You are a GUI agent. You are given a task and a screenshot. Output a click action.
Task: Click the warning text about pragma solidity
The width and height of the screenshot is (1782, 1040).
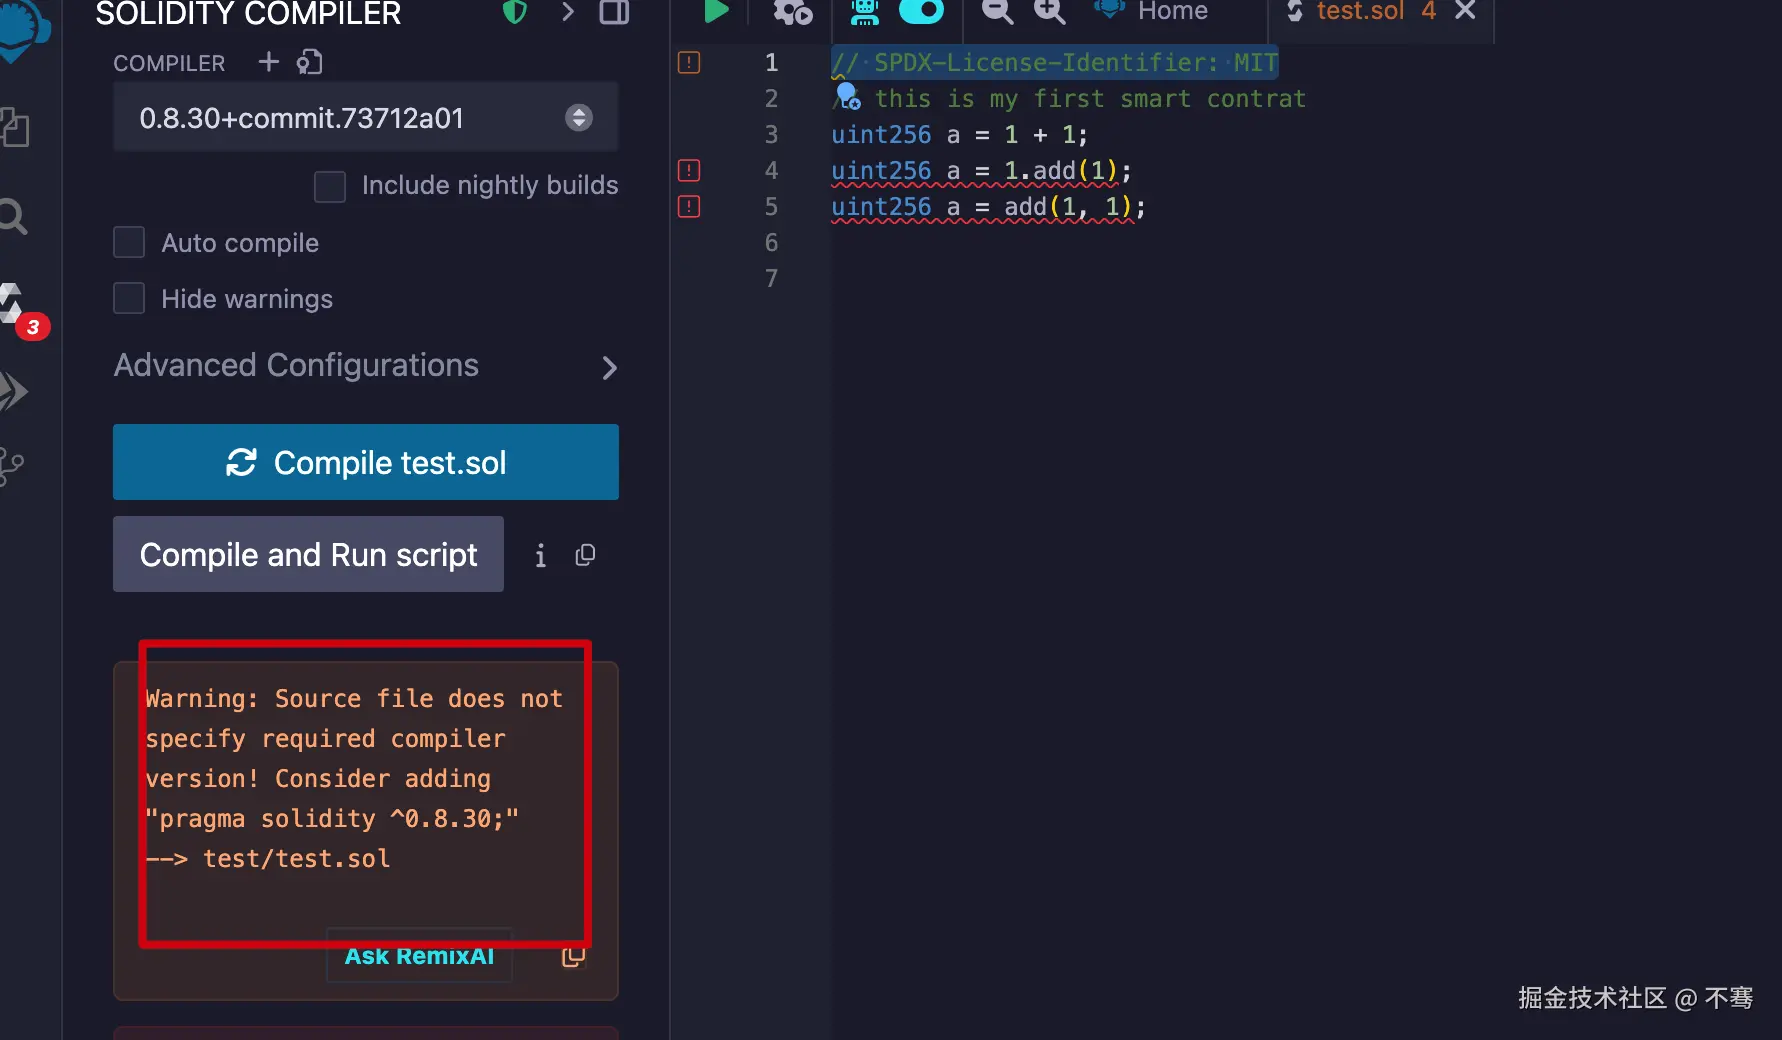(354, 778)
